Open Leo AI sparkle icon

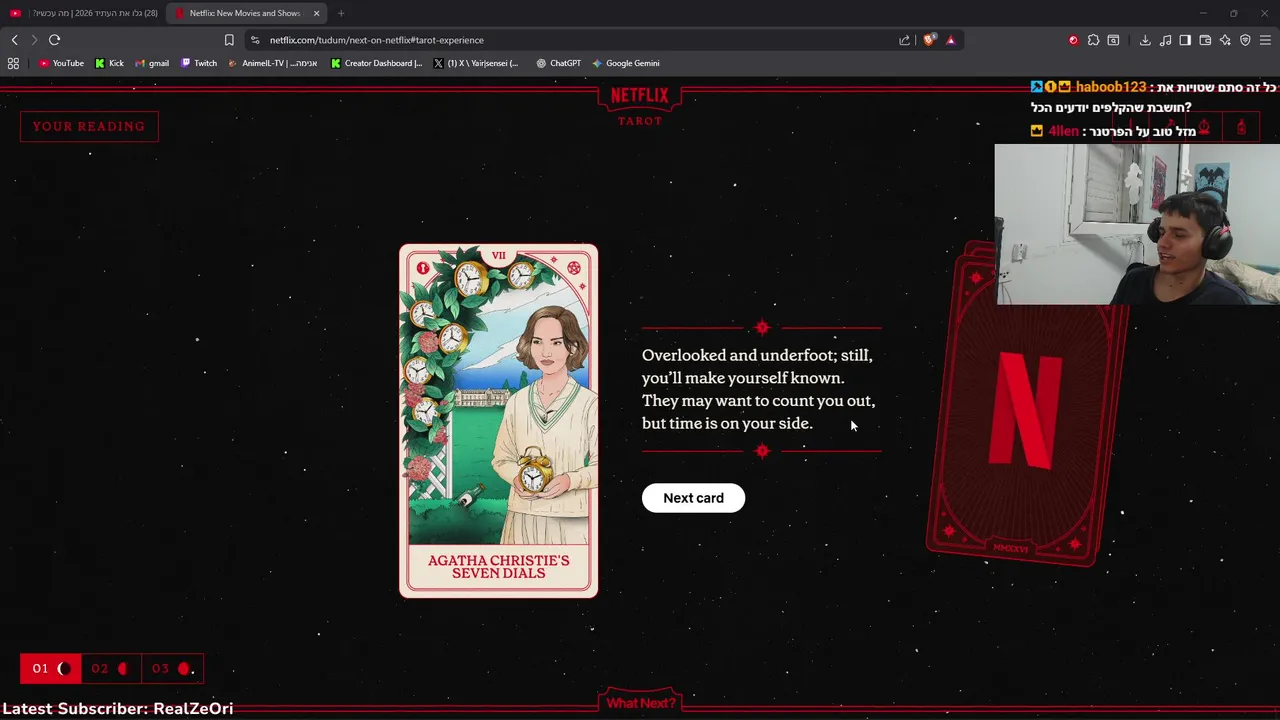point(1225,40)
